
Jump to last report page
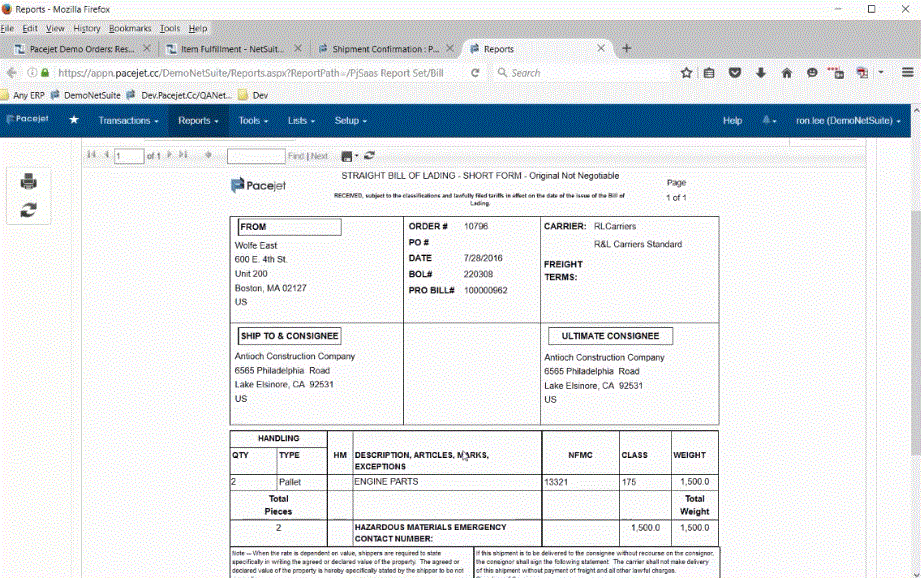coord(183,155)
